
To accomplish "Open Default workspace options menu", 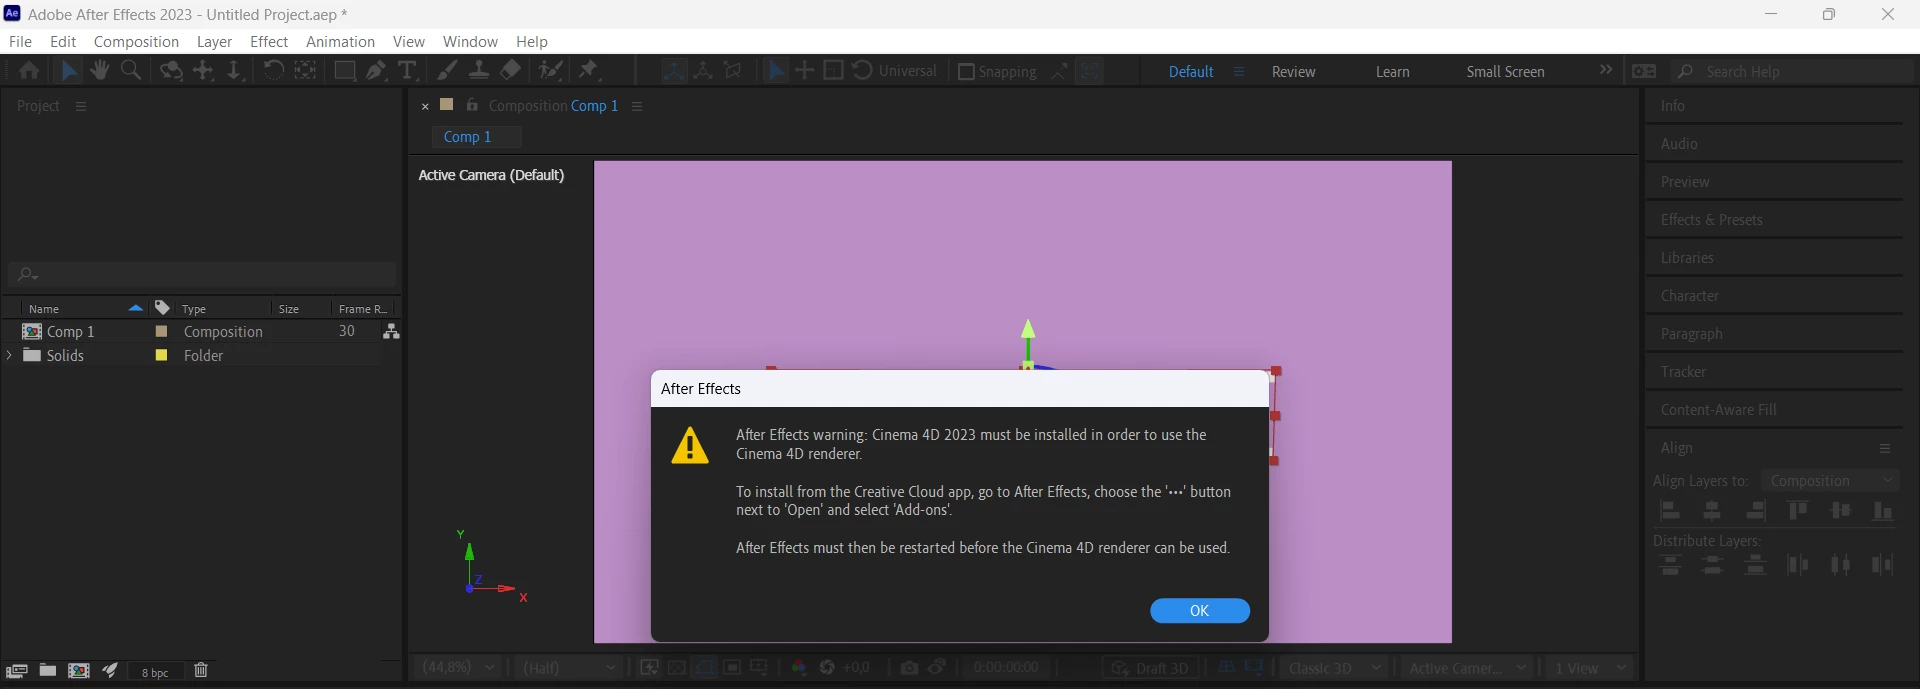I will pyautogui.click(x=1239, y=72).
